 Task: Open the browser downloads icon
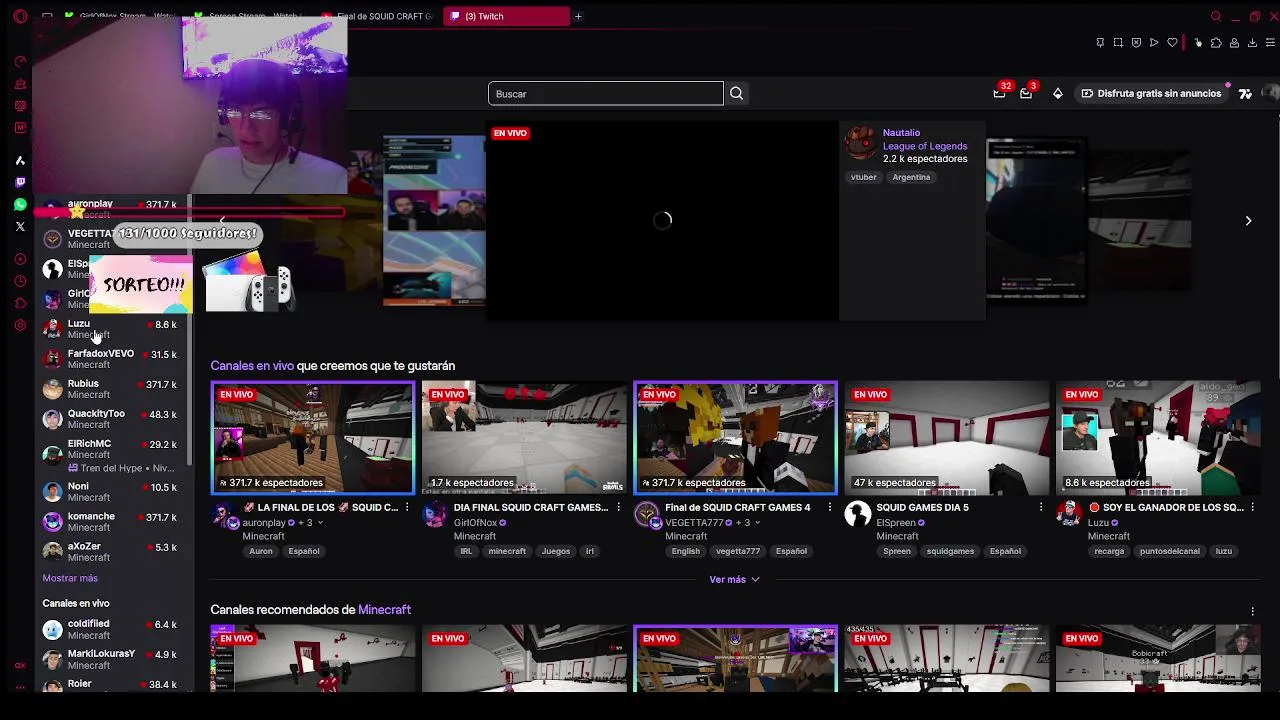coord(1252,43)
